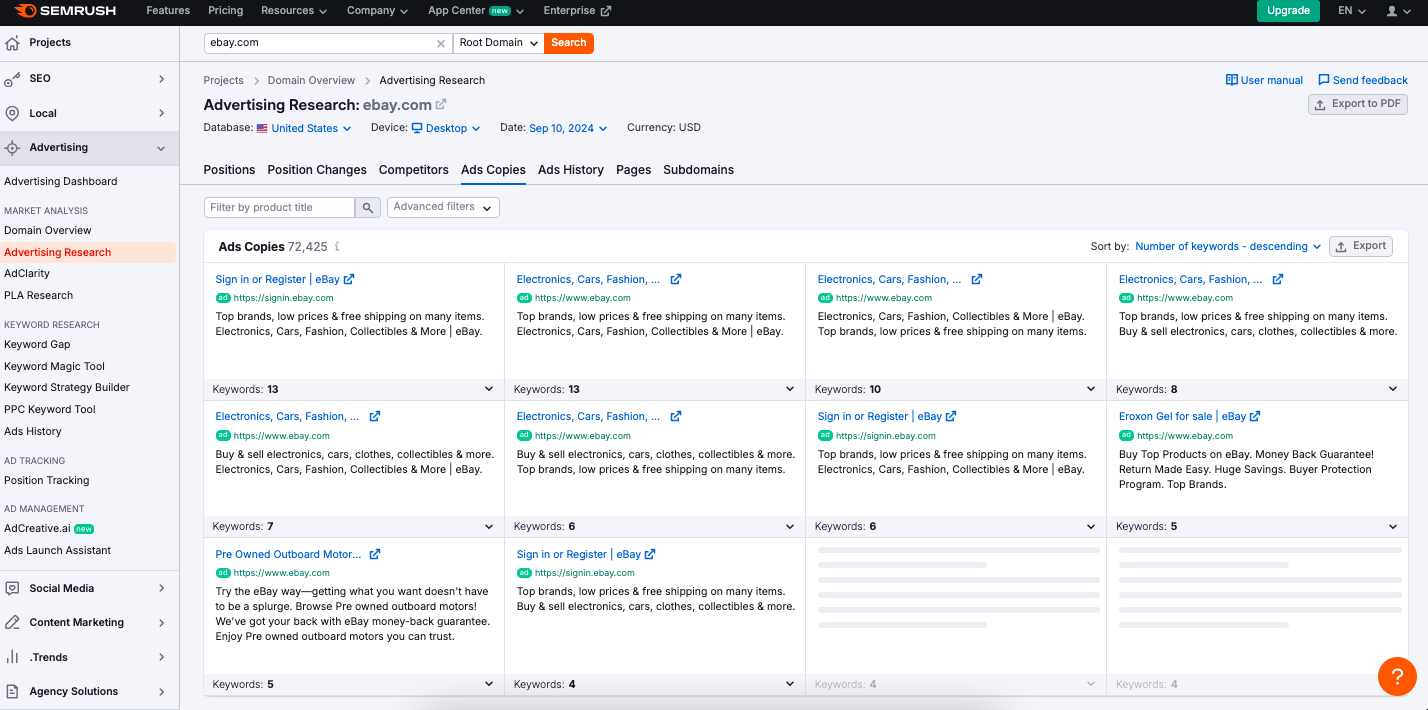Open Projects breadcrumb link

223,80
